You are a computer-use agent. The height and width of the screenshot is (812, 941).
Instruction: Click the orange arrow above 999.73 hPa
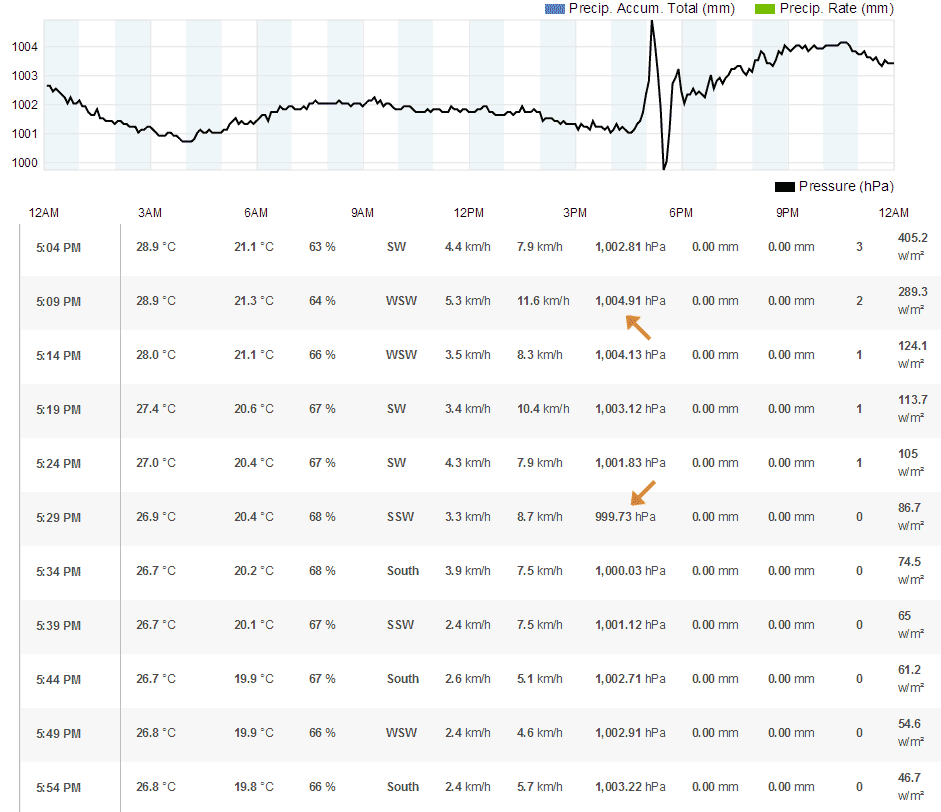(643, 493)
